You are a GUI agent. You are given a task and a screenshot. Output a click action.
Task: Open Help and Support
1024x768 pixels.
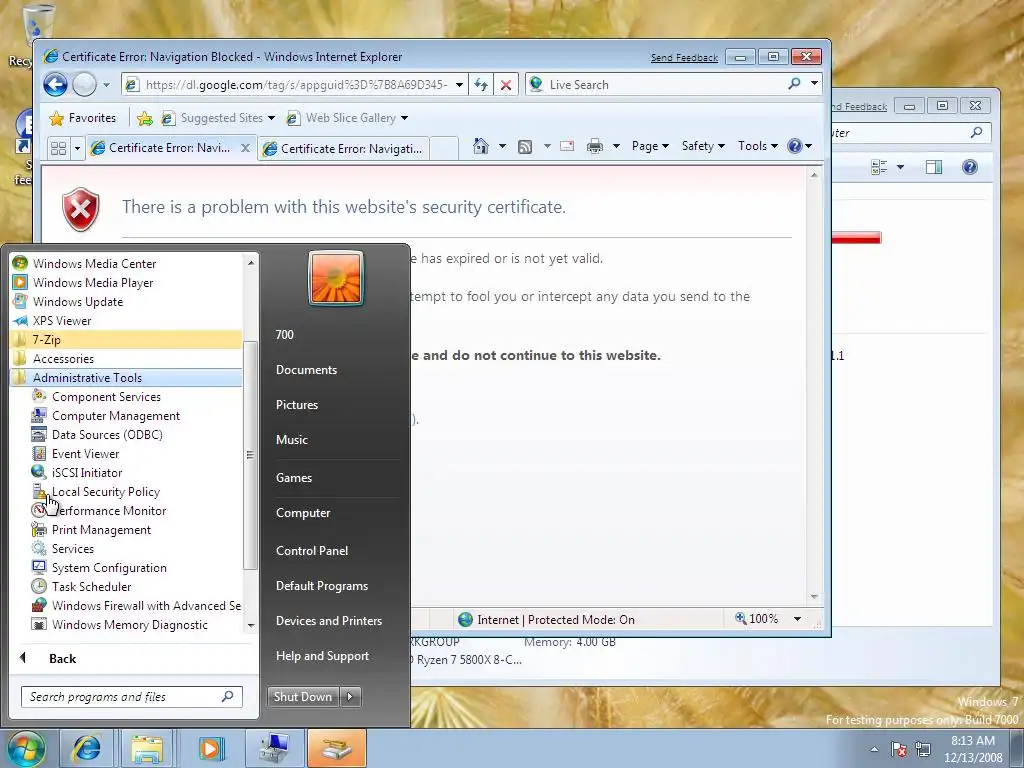coord(322,656)
